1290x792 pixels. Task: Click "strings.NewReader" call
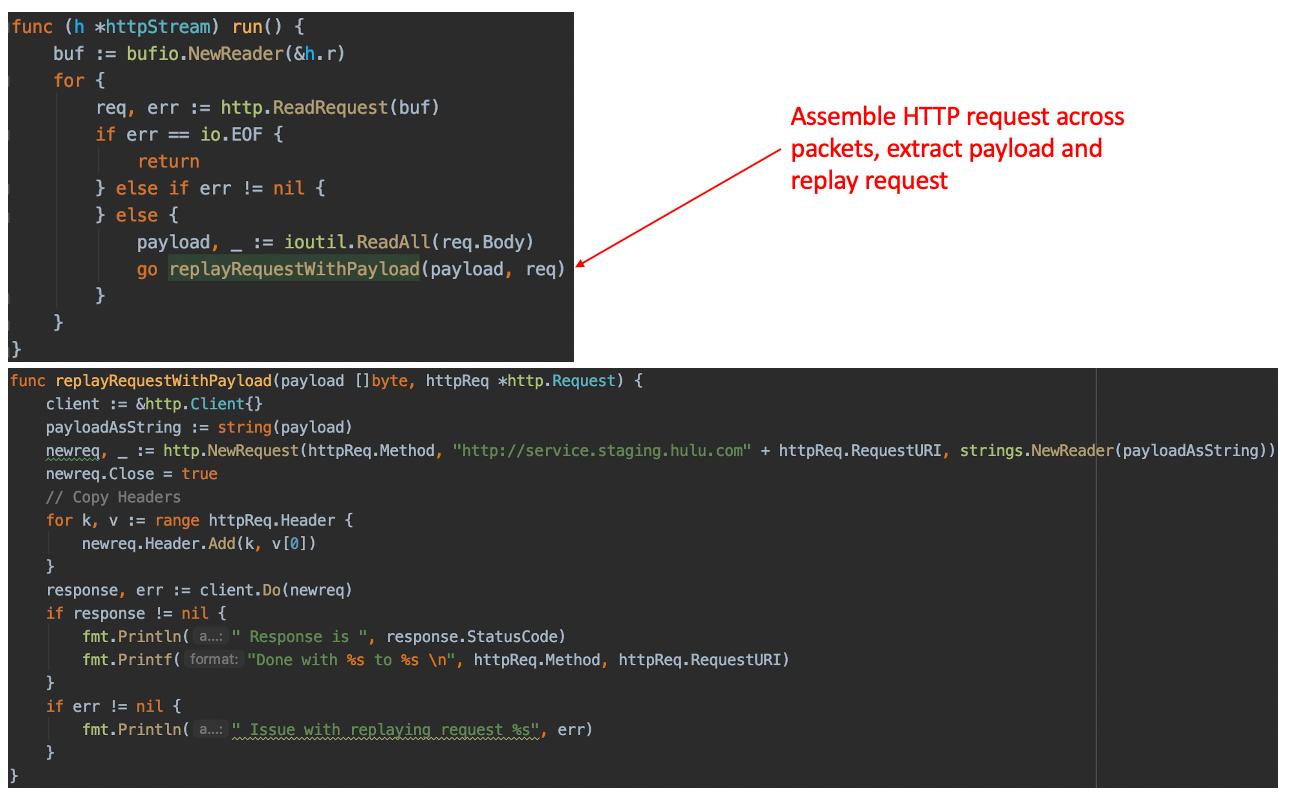click(1037, 450)
